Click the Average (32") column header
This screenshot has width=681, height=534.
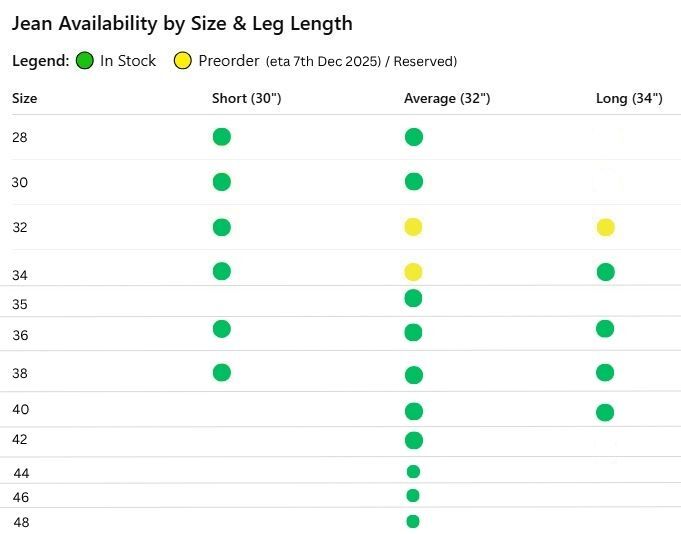pyautogui.click(x=447, y=98)
